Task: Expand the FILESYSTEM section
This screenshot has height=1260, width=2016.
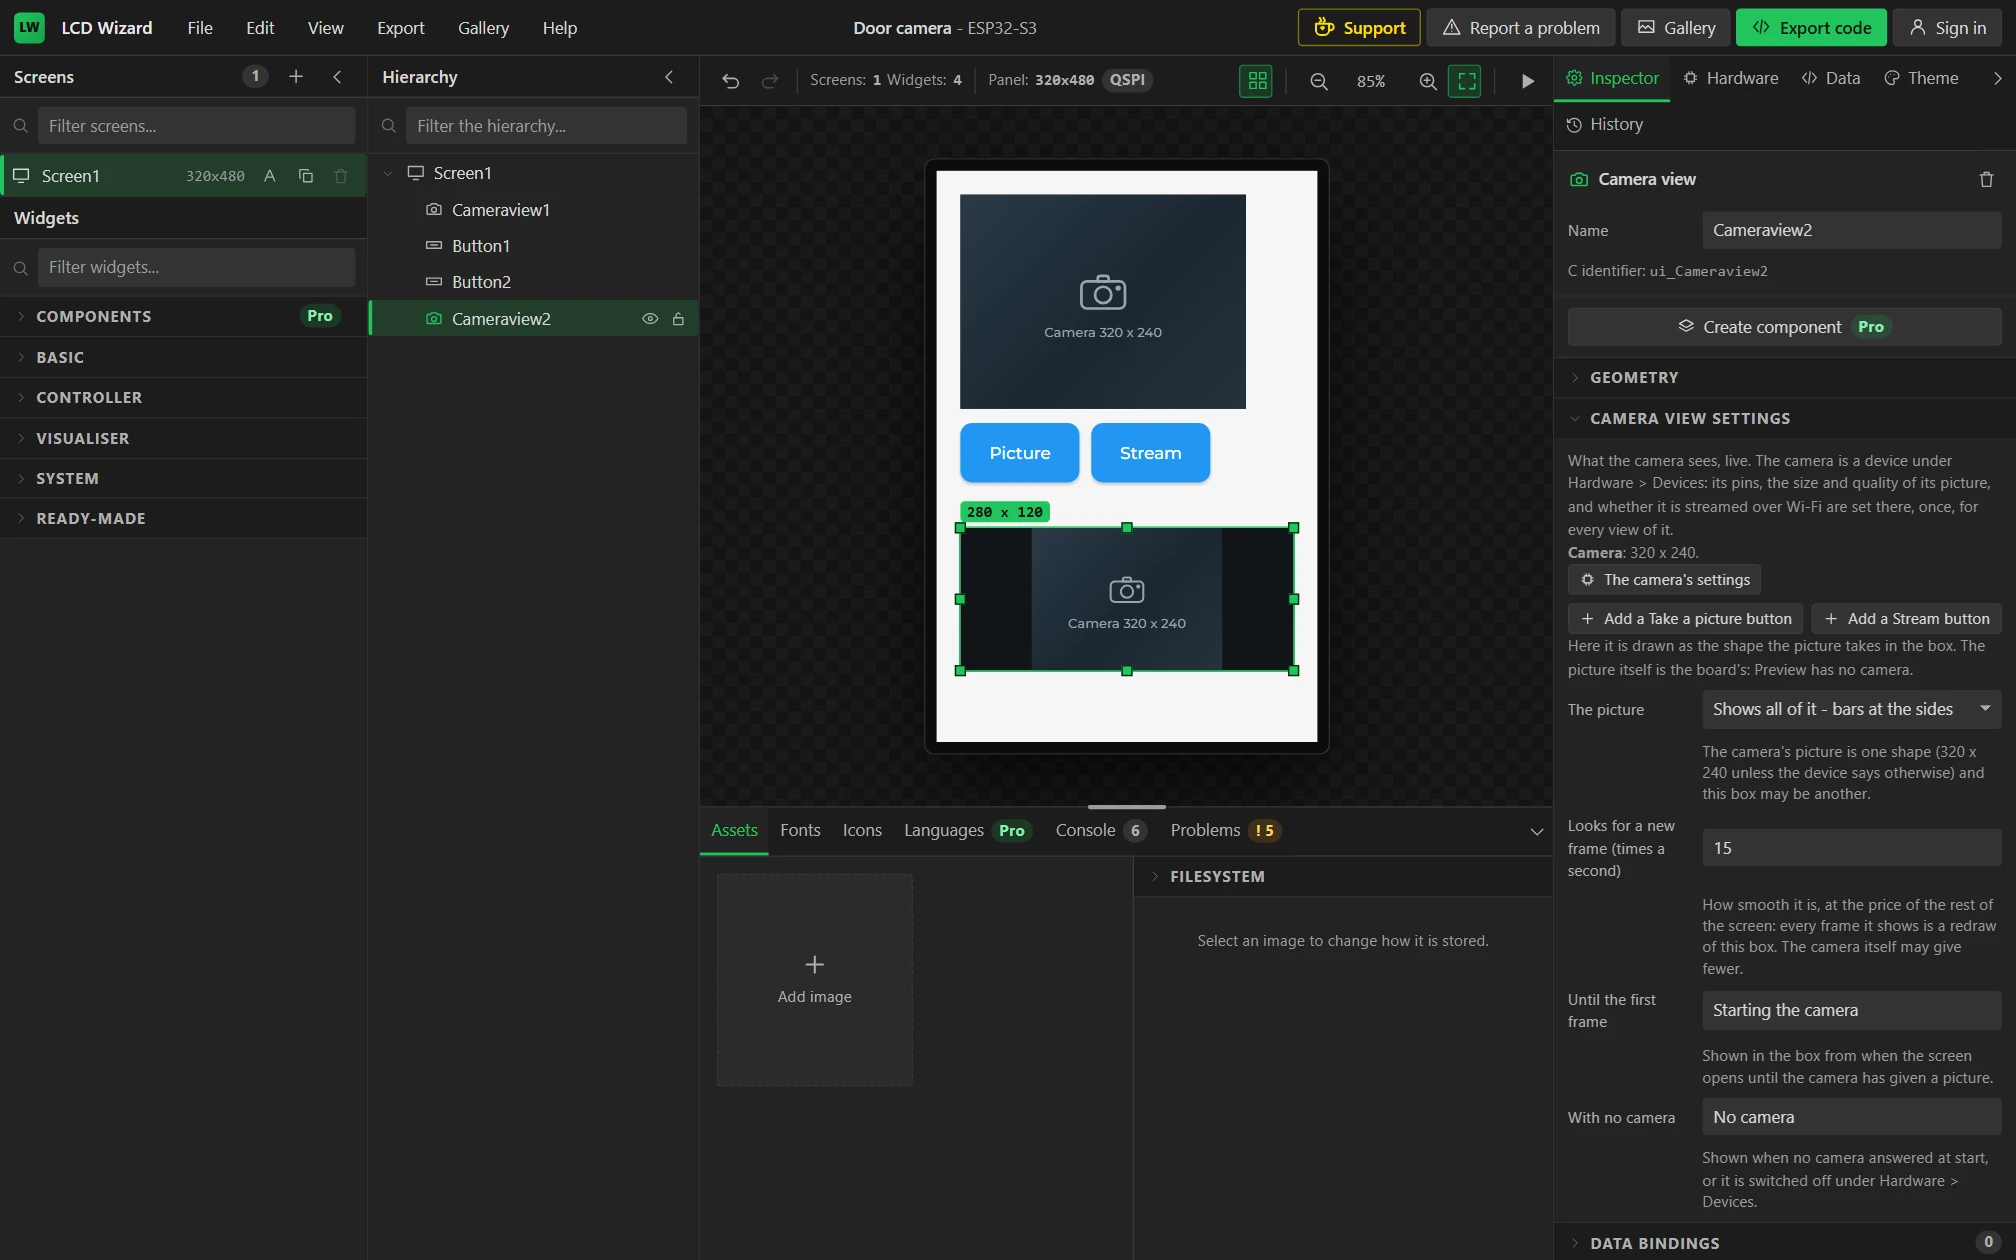Action: 1343,877
